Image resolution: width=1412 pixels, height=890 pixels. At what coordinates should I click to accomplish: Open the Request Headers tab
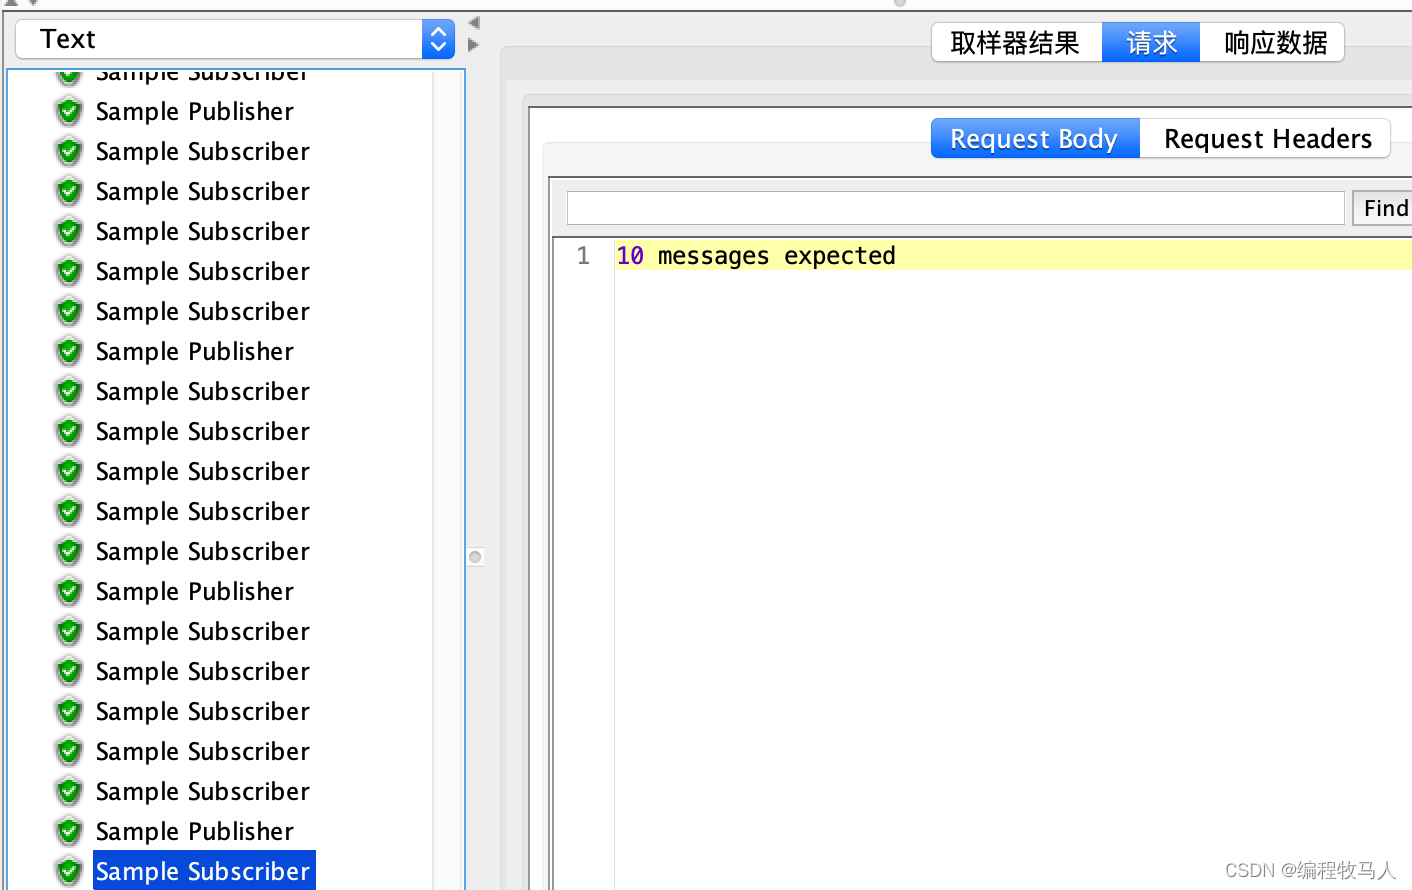point(1266,138)
